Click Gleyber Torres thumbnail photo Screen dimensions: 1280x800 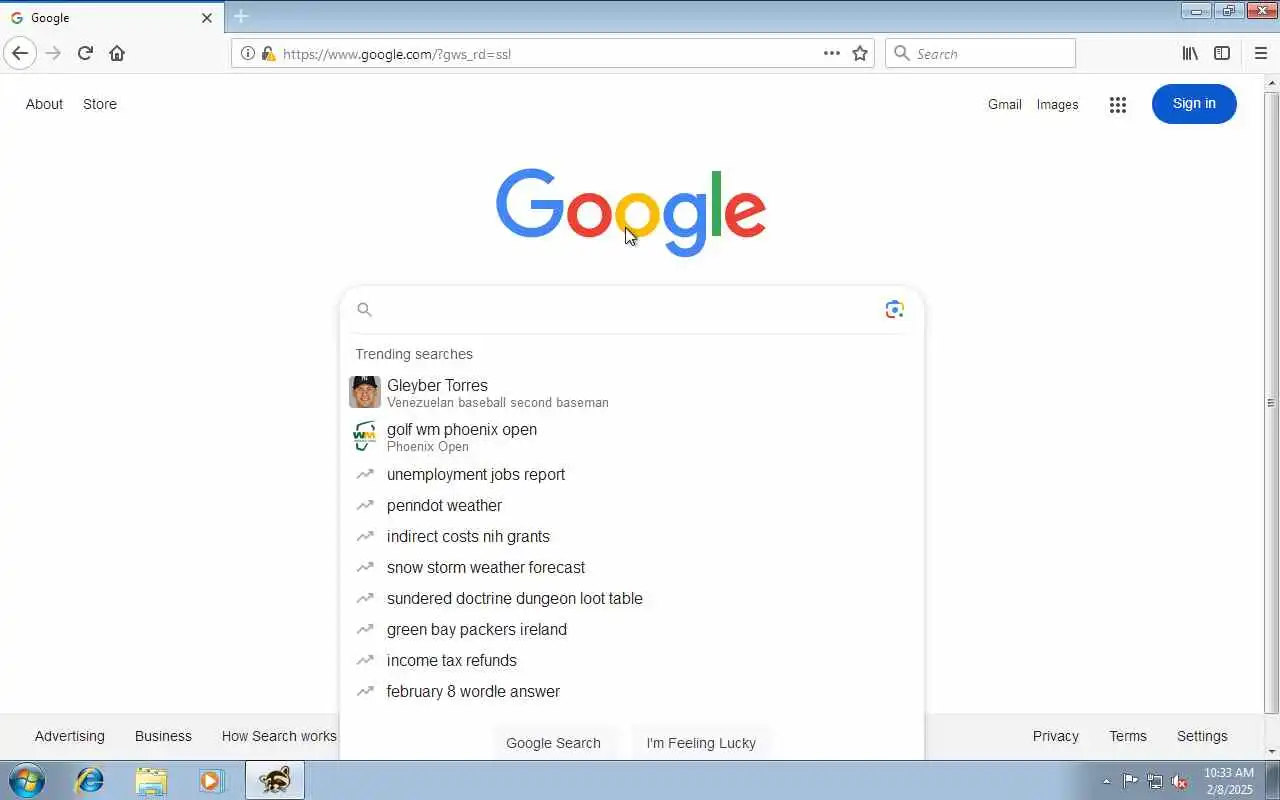tap(365, 392)
